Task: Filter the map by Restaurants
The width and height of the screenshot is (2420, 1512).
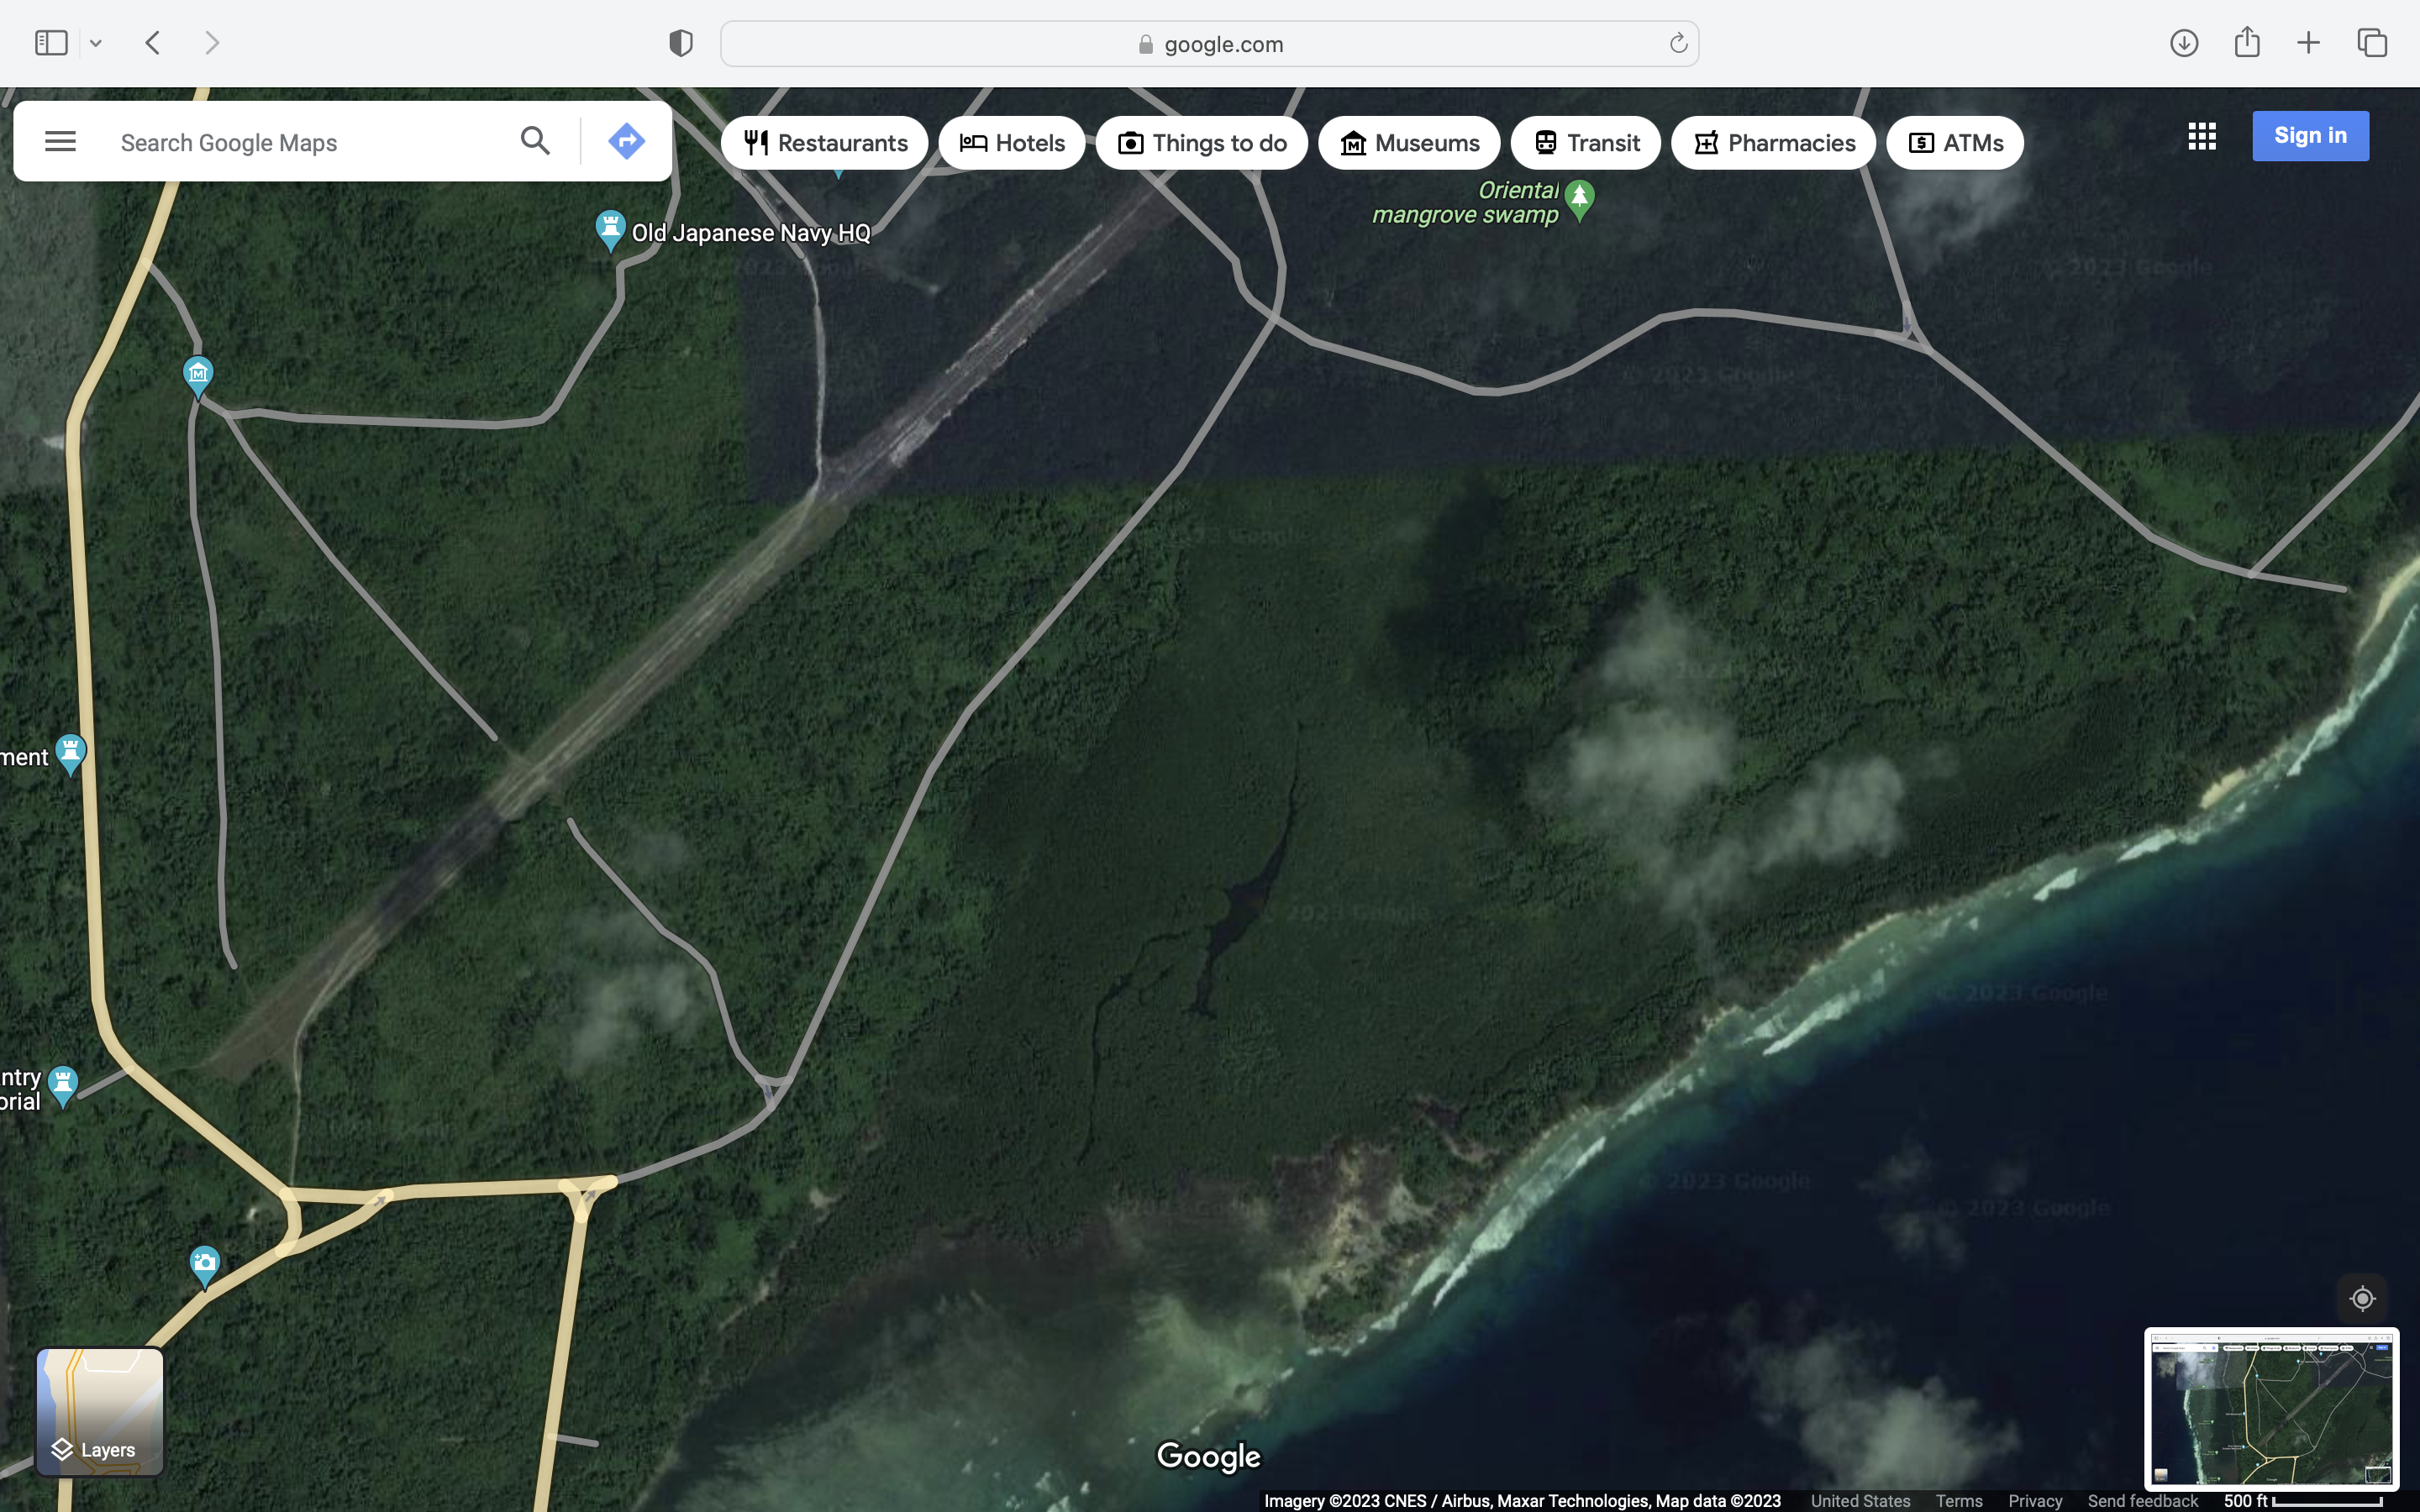Action: (825, 143)
